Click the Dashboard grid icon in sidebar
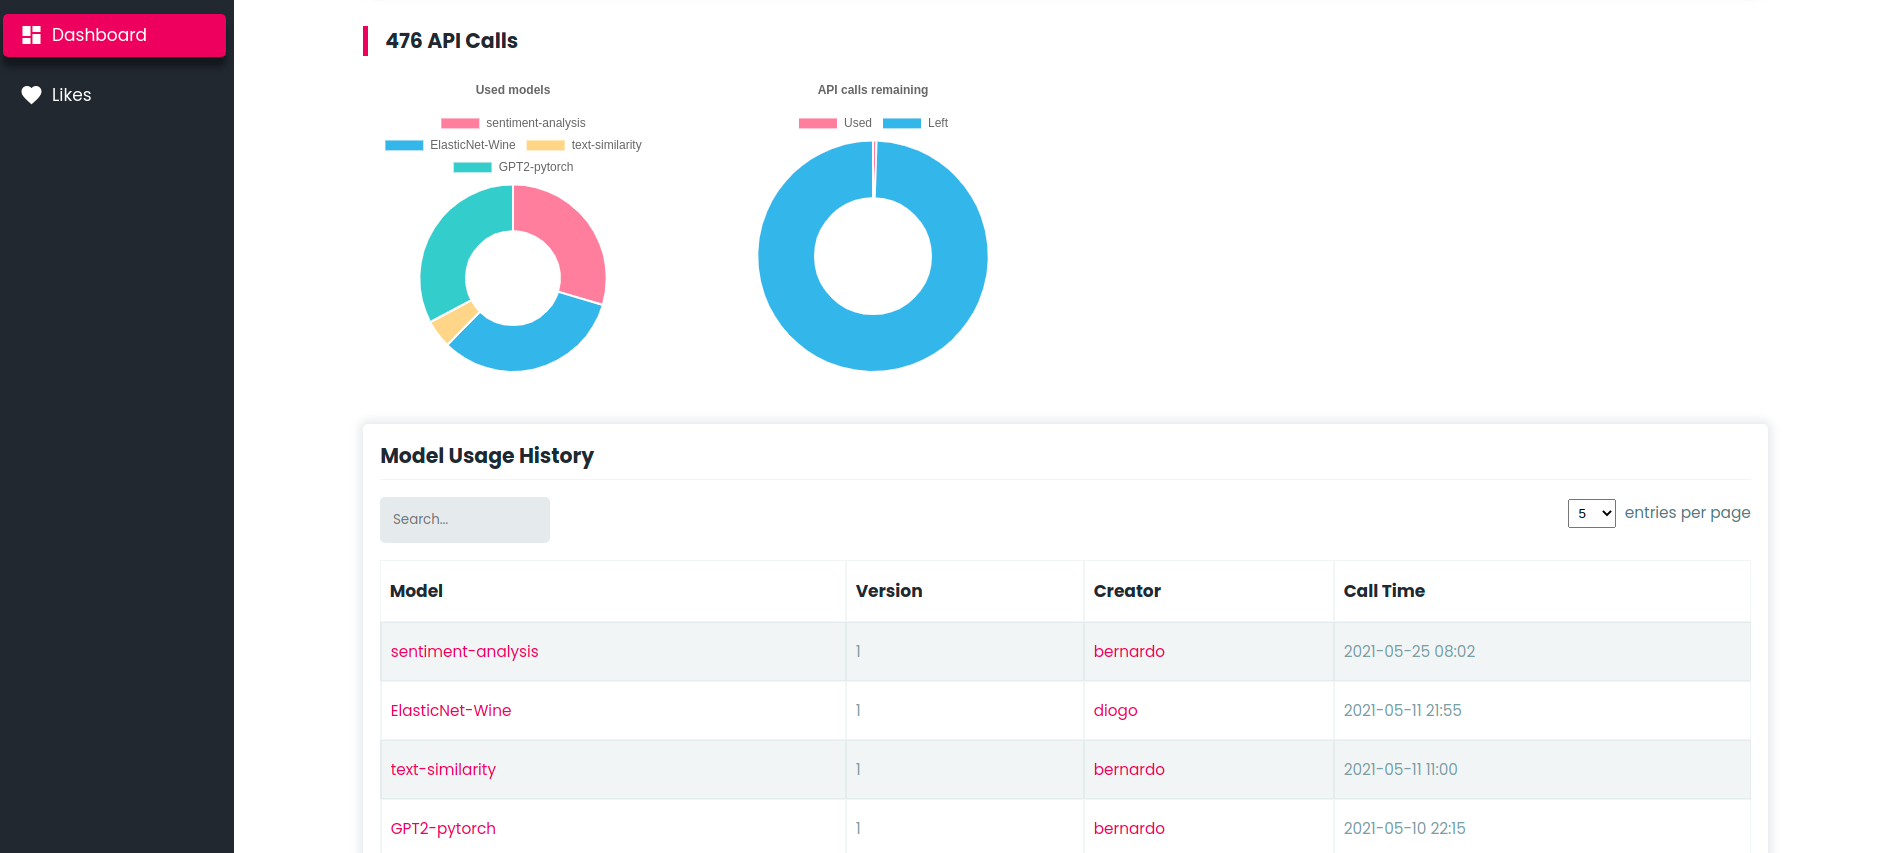Viewport: 1889px width, 853px height. click(32, 35)
